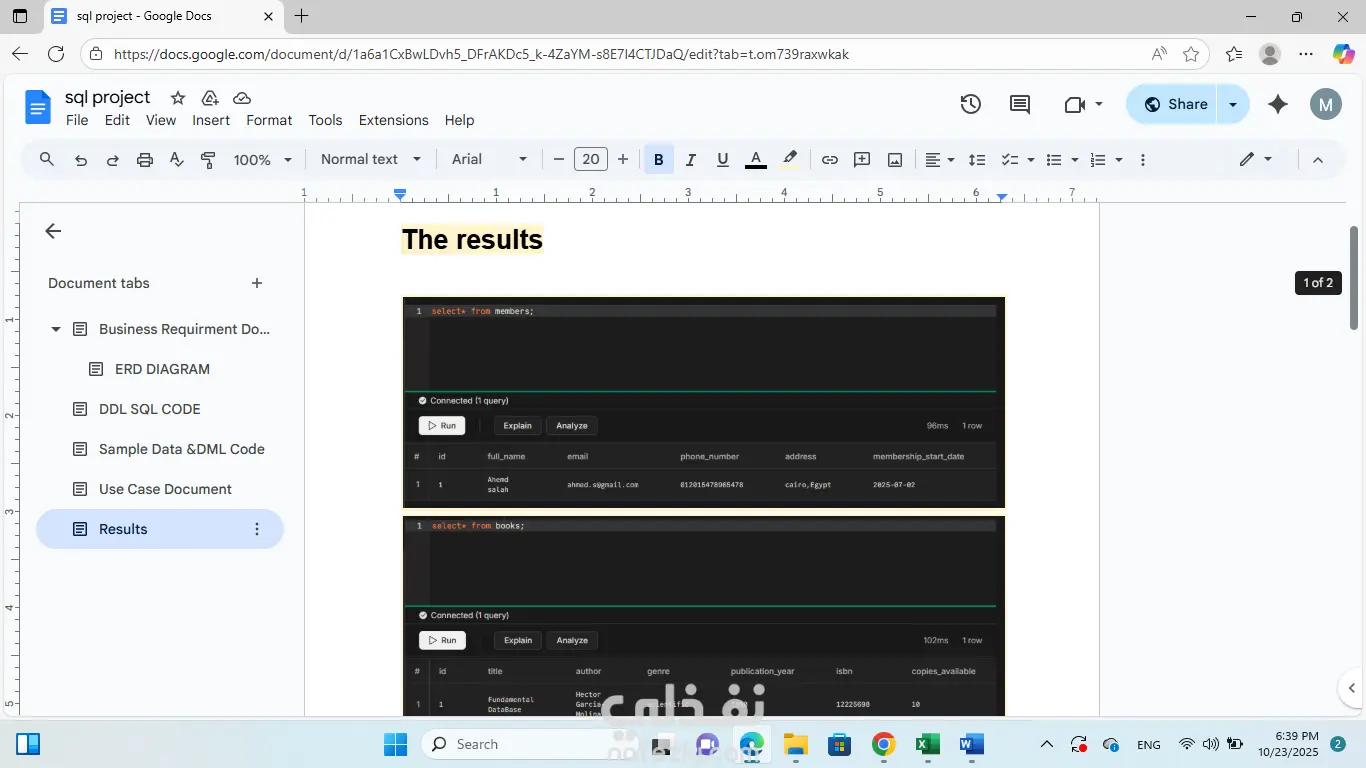Screen dimensions: 1366x768
Task: Open bulleted list dropdown
Action: [1062, 160]
